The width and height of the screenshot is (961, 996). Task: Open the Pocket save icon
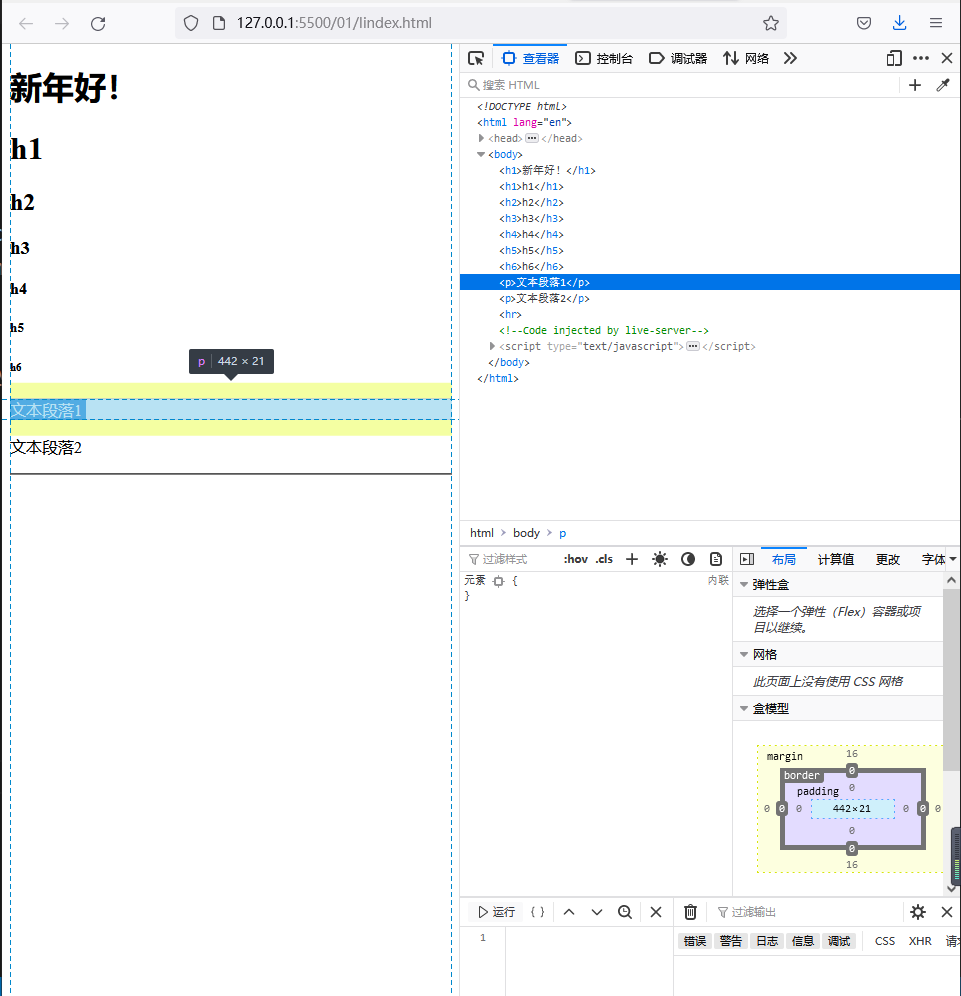coord(864,24)
